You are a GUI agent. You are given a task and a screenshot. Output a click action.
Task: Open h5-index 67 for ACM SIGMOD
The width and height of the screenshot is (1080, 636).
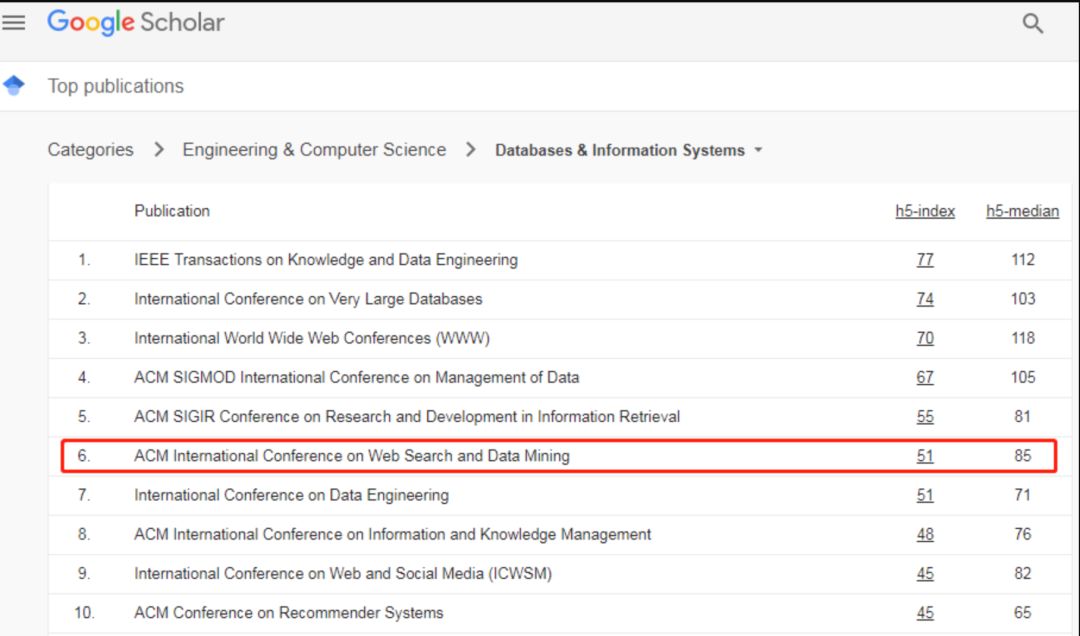[925, 378]
